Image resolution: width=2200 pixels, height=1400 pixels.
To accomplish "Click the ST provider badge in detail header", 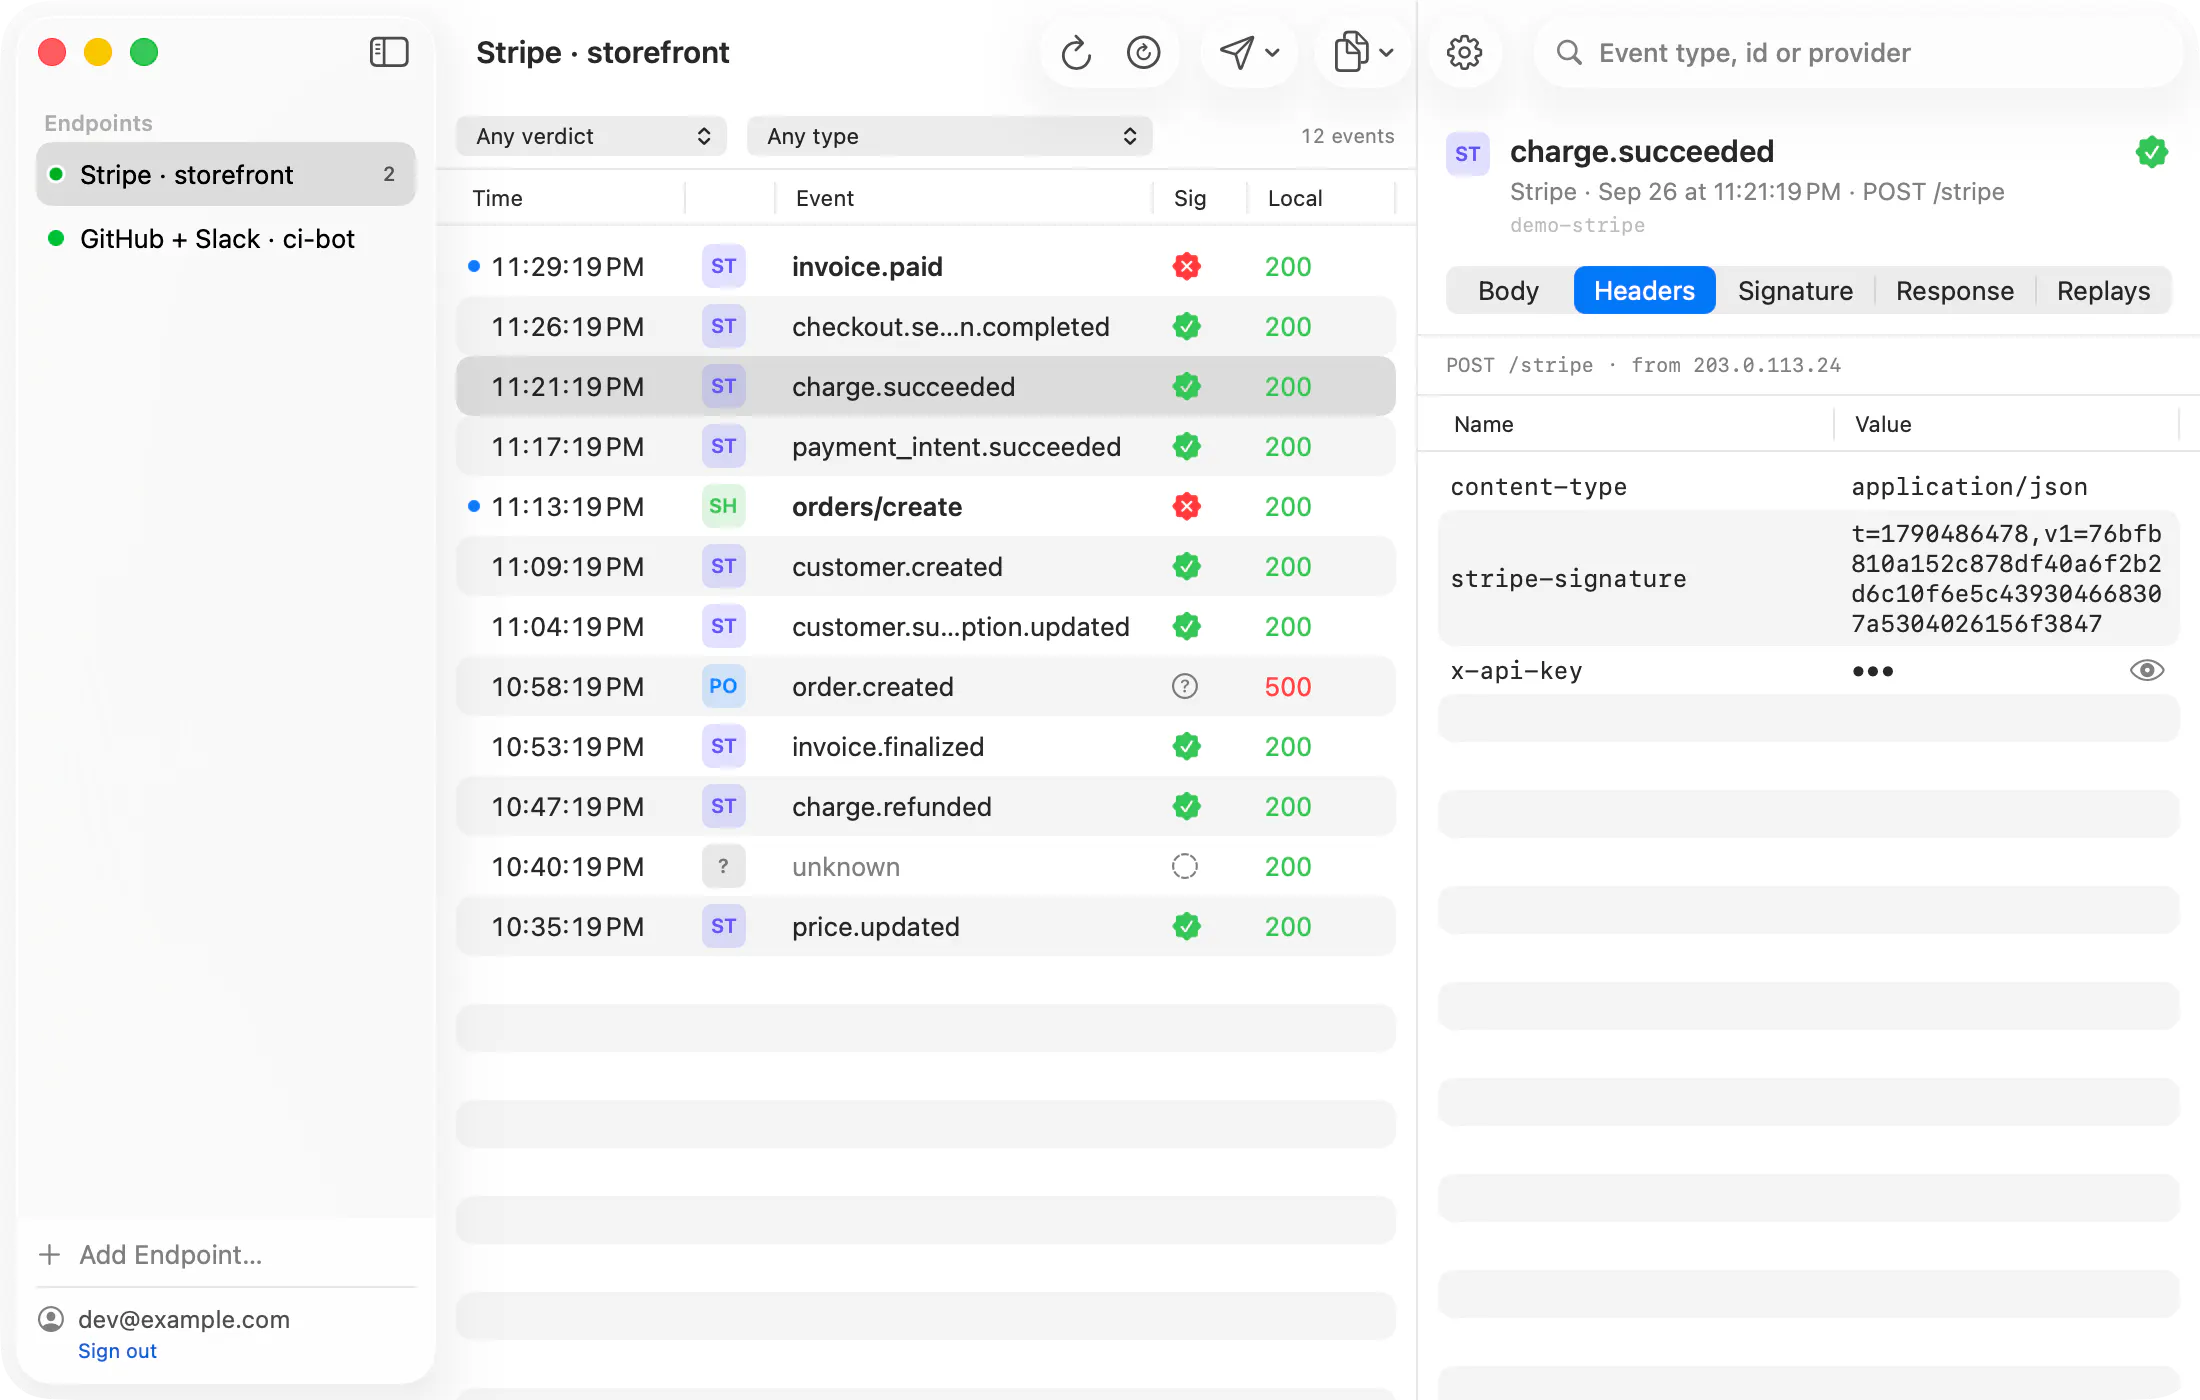I will point(1468,154).
